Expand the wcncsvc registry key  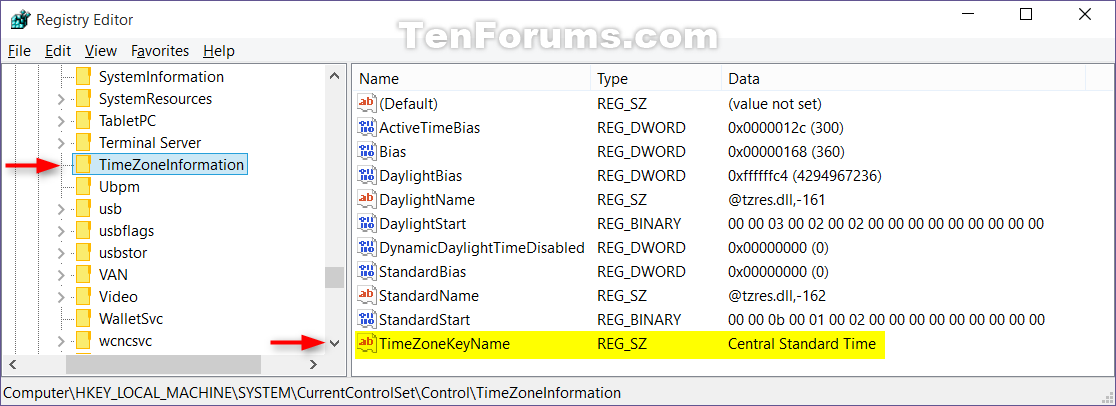[x=60, y=341]
